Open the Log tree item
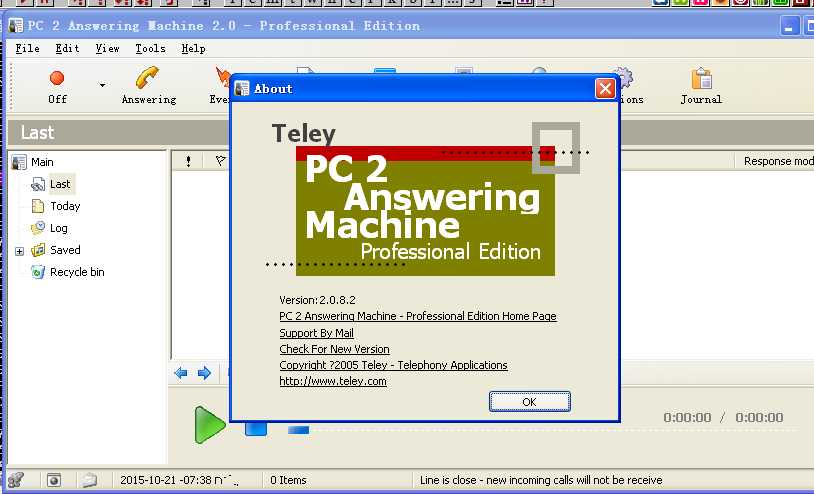 (x=59, y=228)
